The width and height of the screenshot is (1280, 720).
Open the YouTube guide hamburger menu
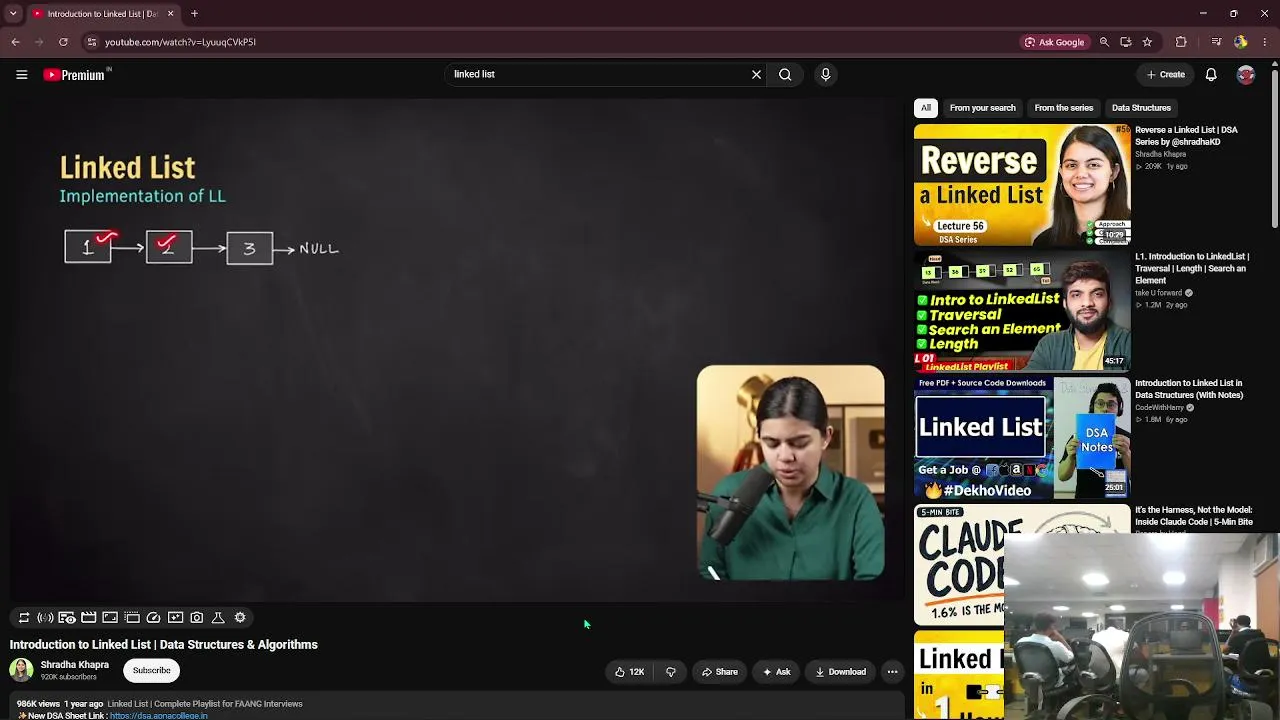coord(21,74)
